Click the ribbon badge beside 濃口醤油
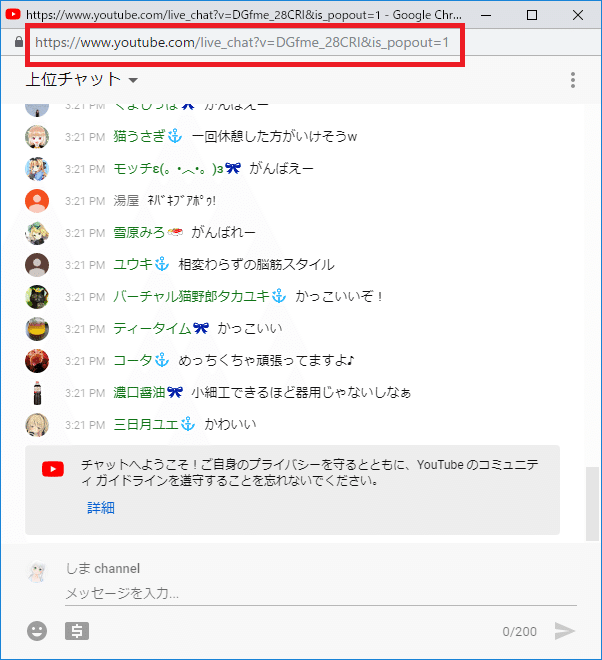602x660 pixels. click(175, 392)
